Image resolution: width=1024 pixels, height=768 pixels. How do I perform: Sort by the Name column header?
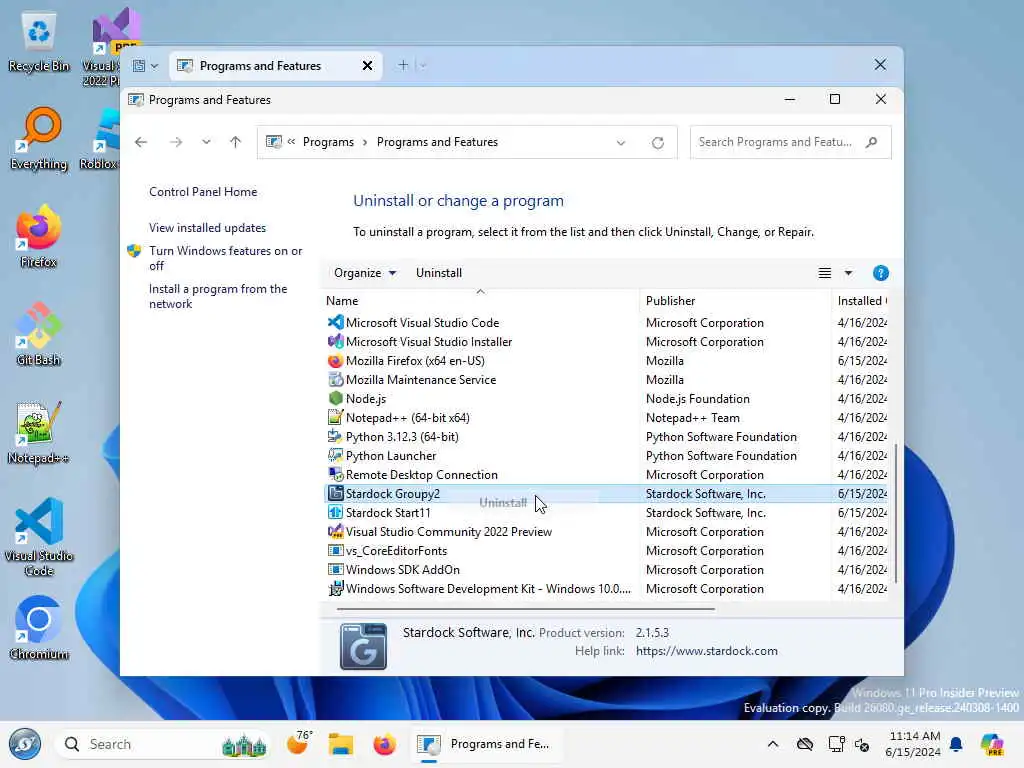(480, 300)
